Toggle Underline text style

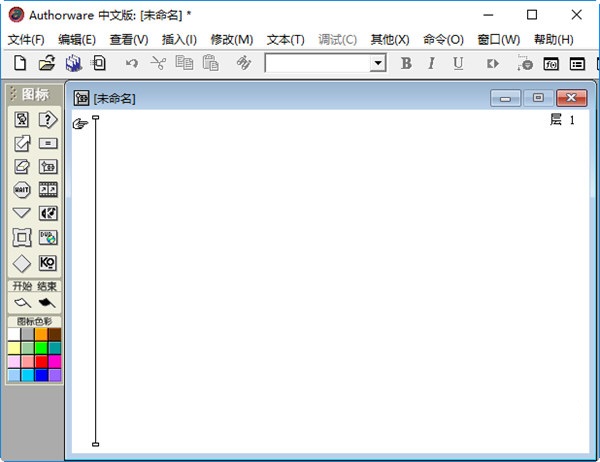458,63
